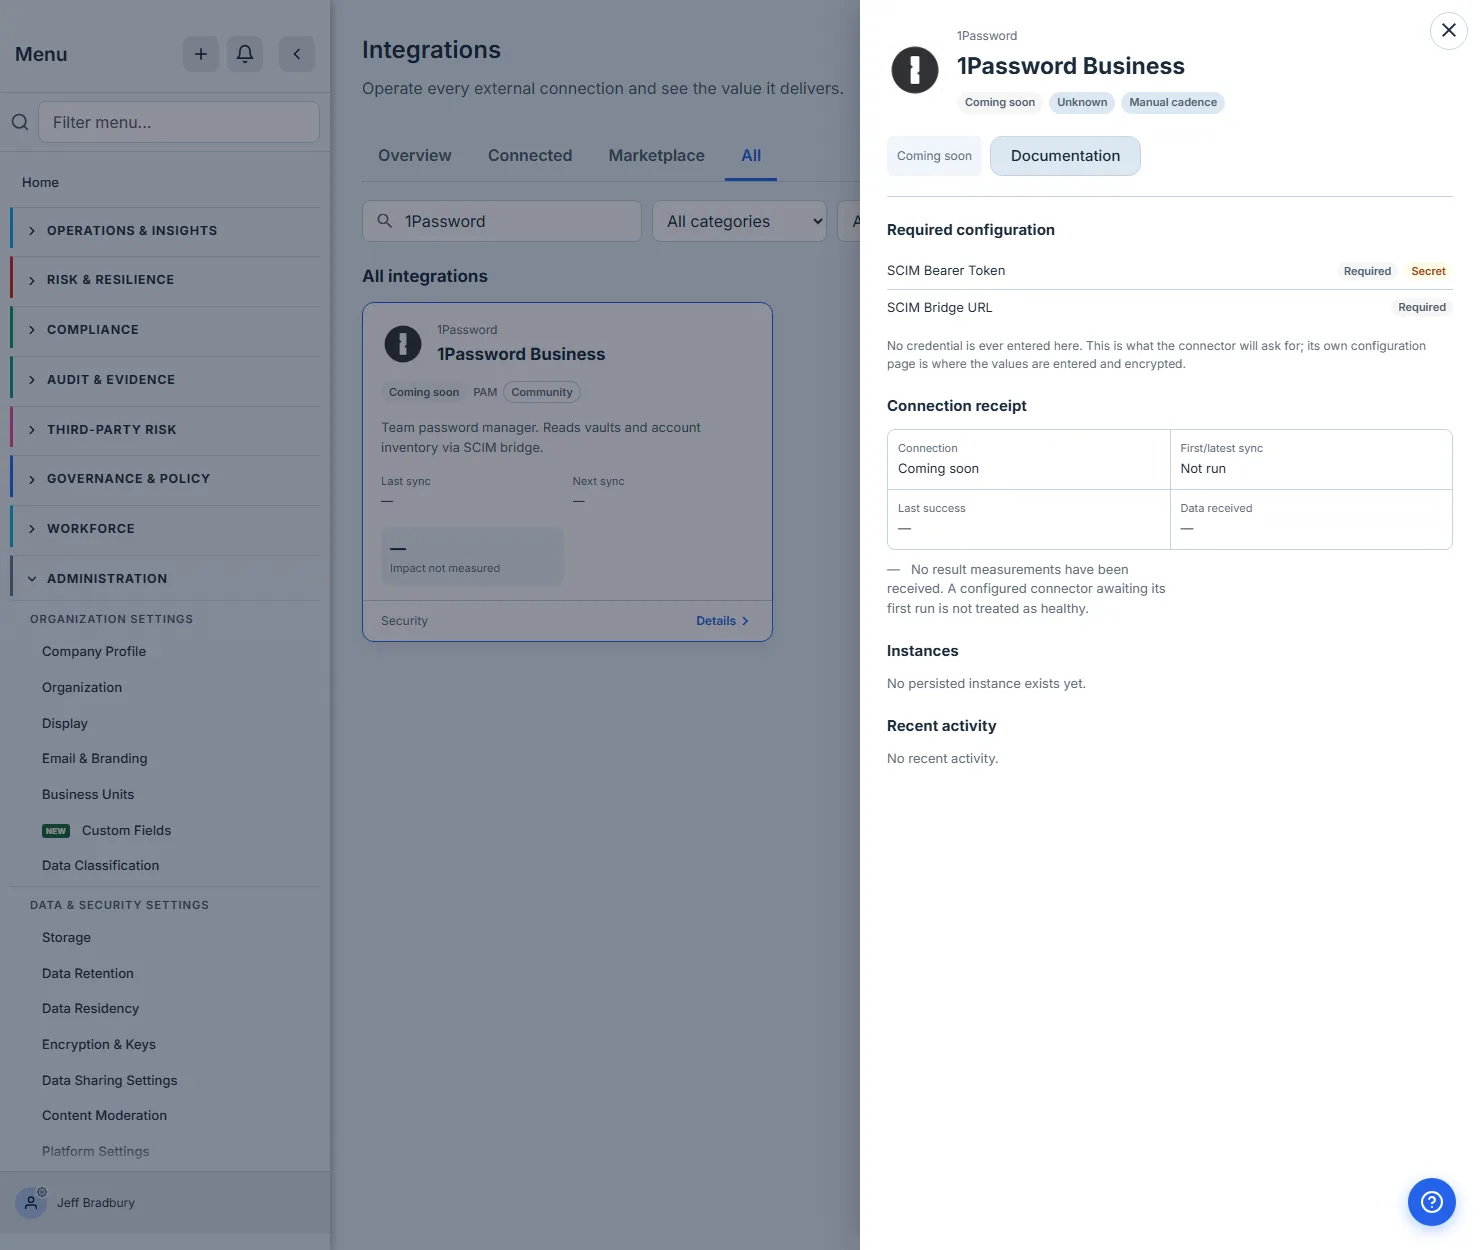Click the search magnifier beside Filter menu
1480x1250 pixels.
20,122
